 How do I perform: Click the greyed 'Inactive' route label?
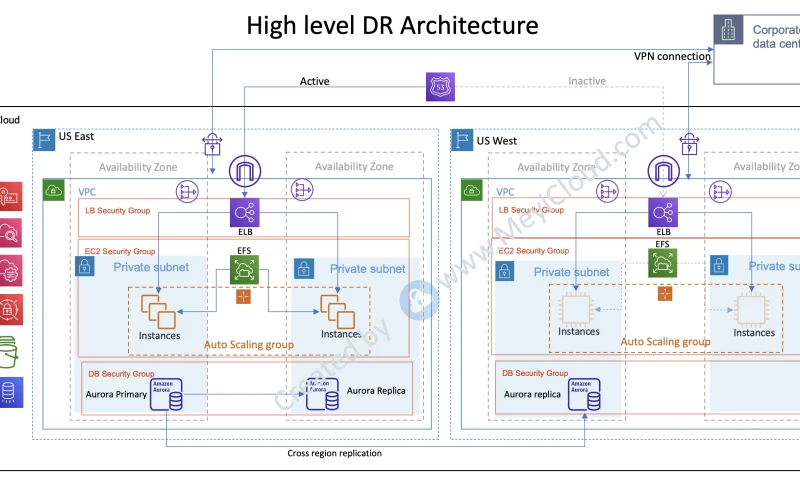587,81
